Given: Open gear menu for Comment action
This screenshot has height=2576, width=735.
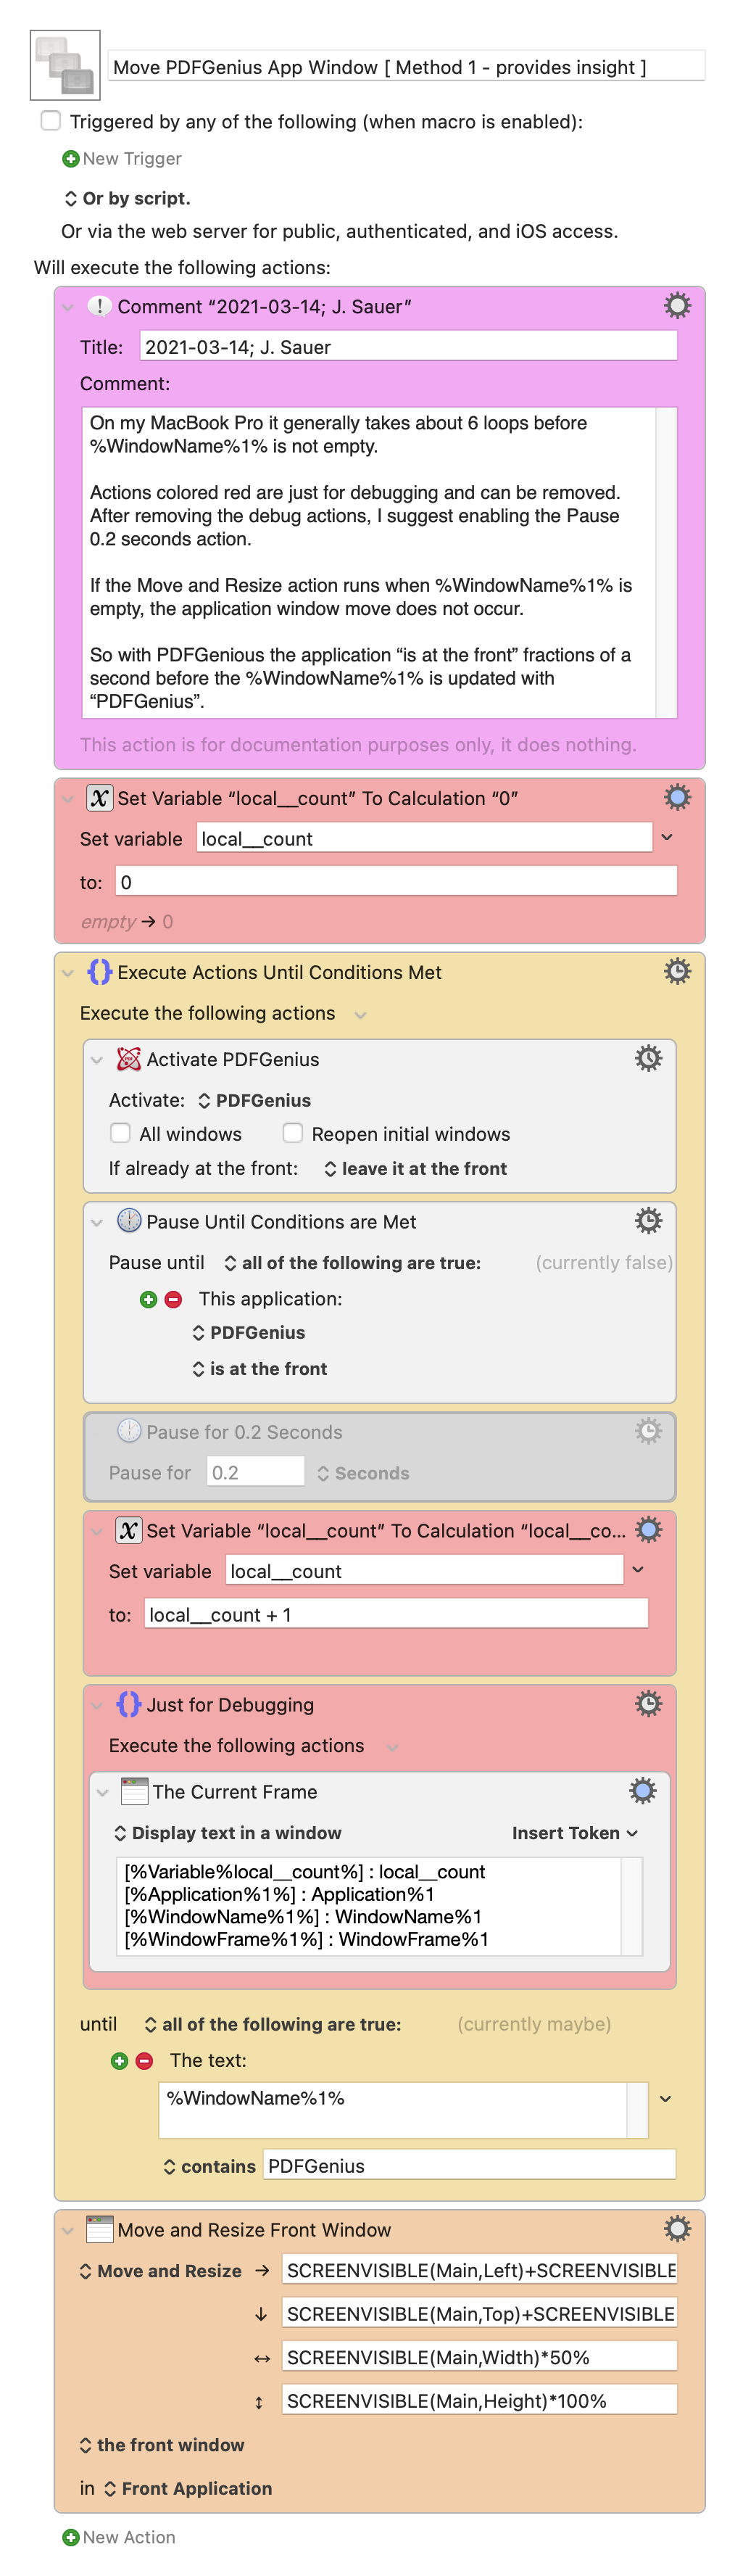Looking at the screenshot, I should pyautogui.click(x=677, y=306).
